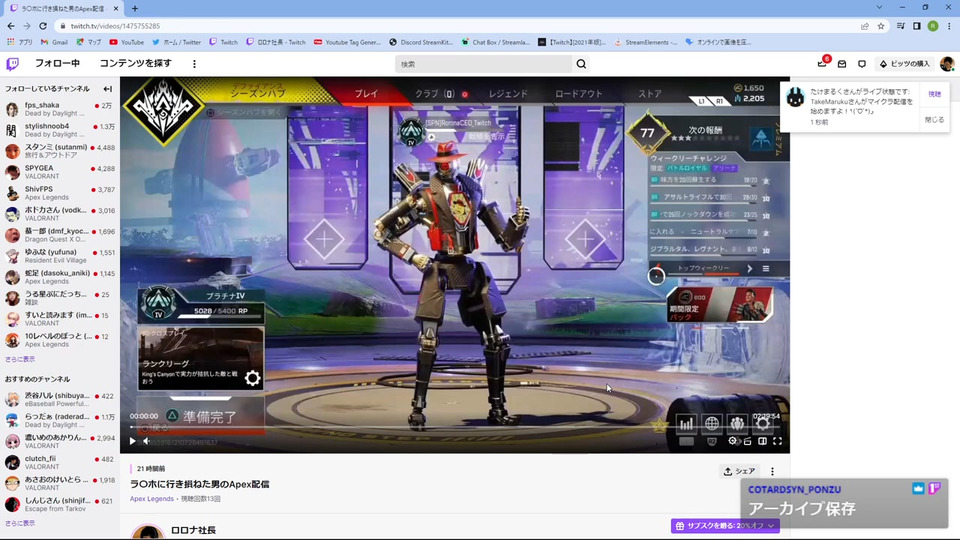
Task: Open the chat bubble icon in header
Action: click(861, 64)
